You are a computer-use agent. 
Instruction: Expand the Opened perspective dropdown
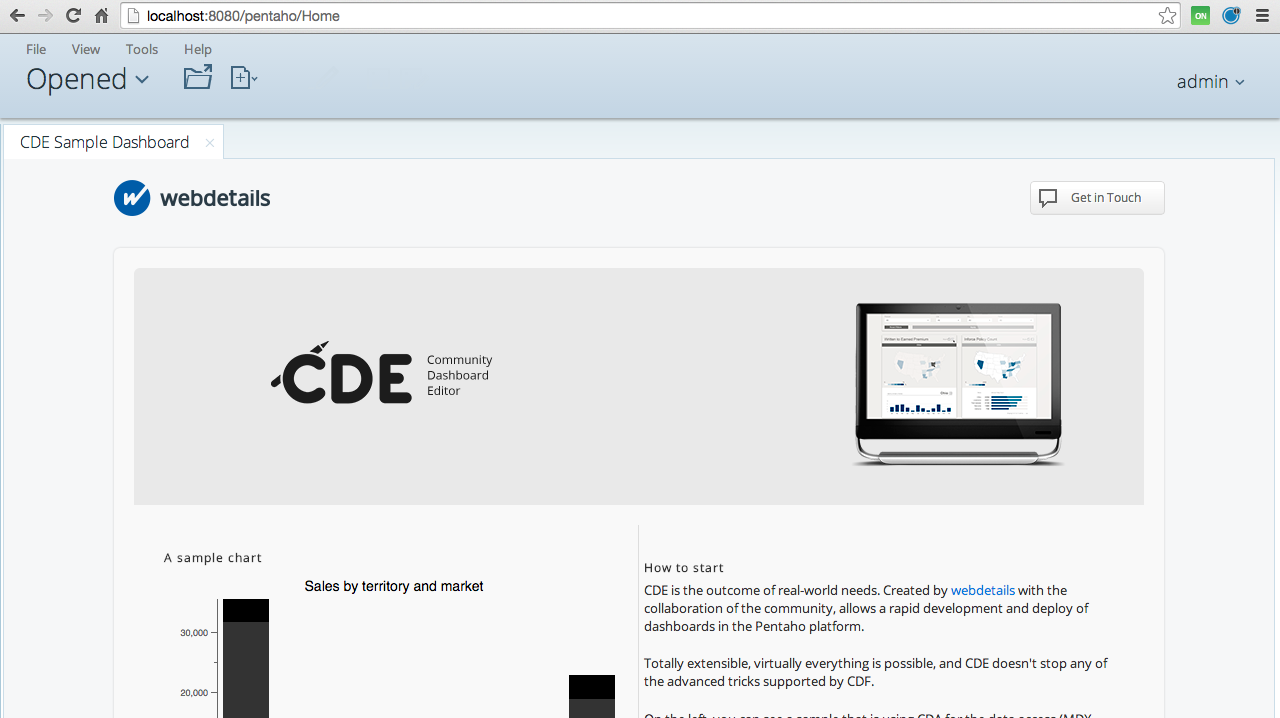click(88, 79)
